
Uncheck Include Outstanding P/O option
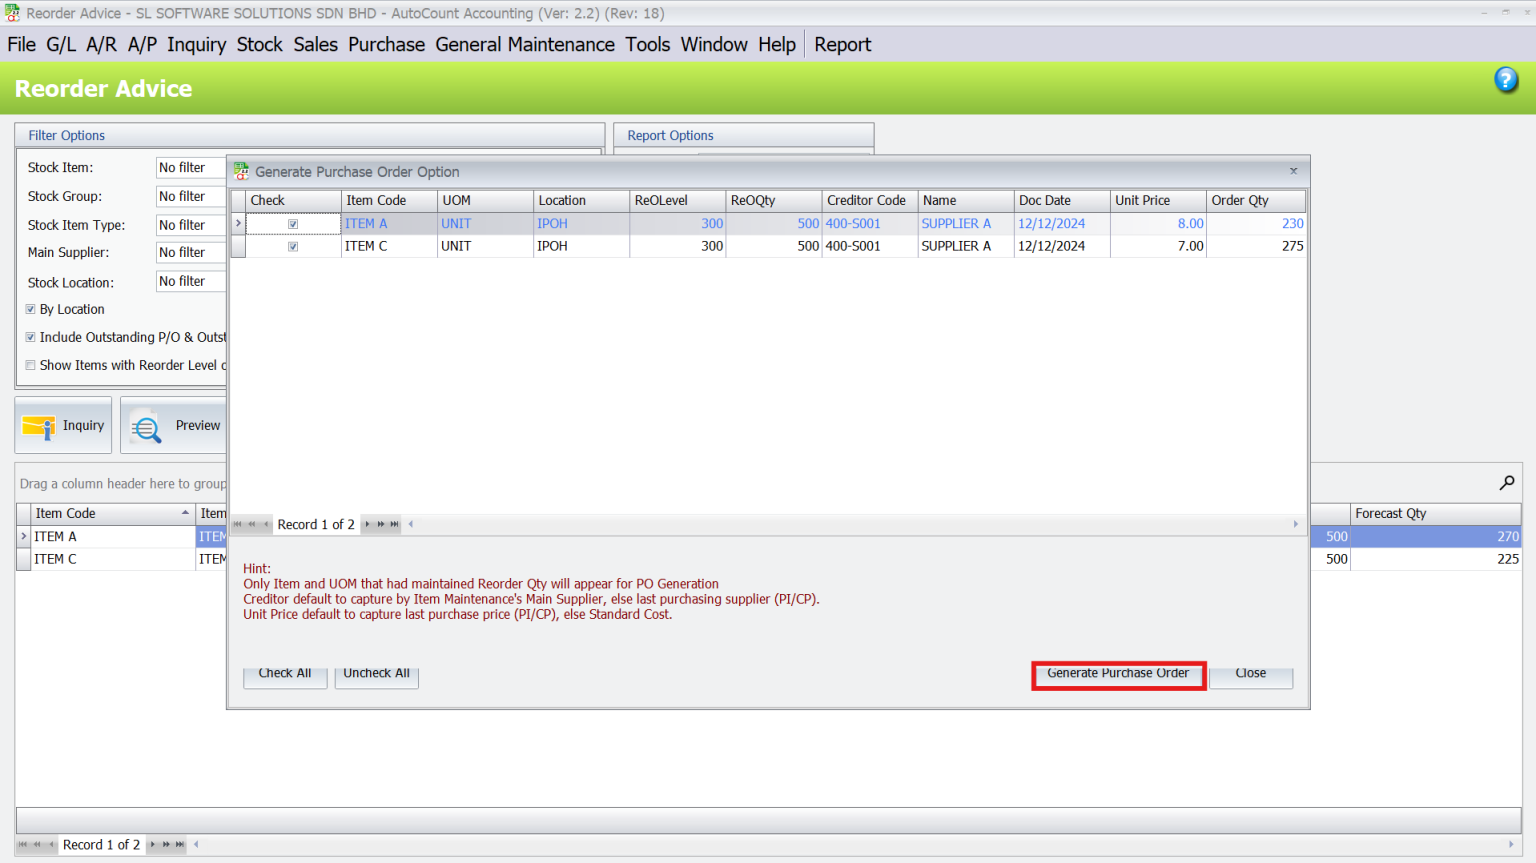[x=30, y=337]
